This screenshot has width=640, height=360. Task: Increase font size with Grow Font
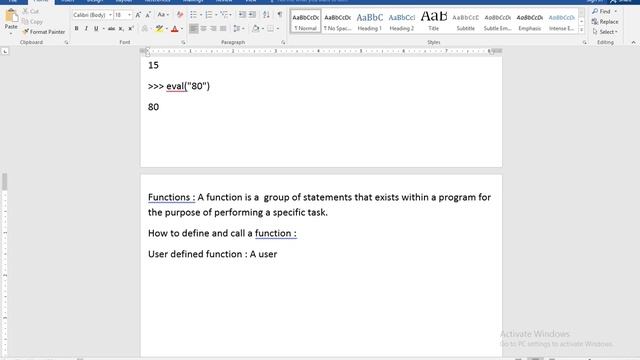138,15
